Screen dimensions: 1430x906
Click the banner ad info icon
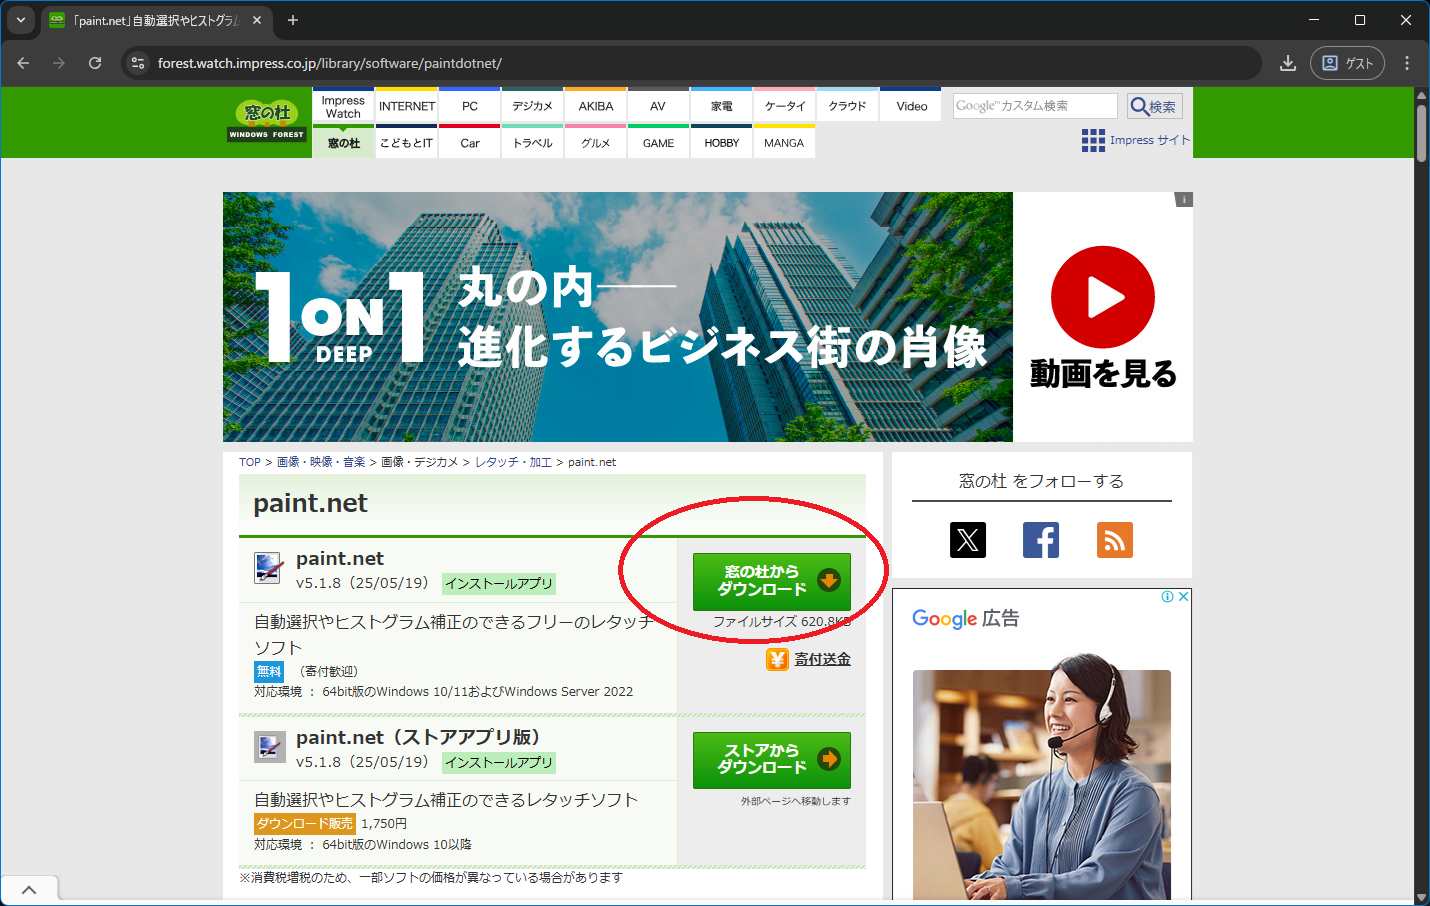(1184, 200)
